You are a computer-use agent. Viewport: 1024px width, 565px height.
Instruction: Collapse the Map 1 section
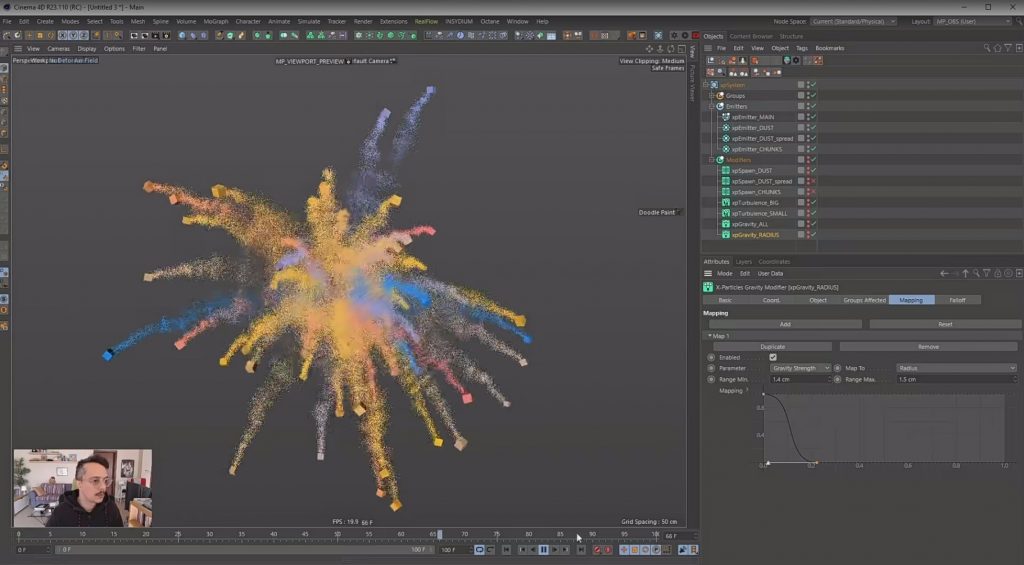pos(710,336)
